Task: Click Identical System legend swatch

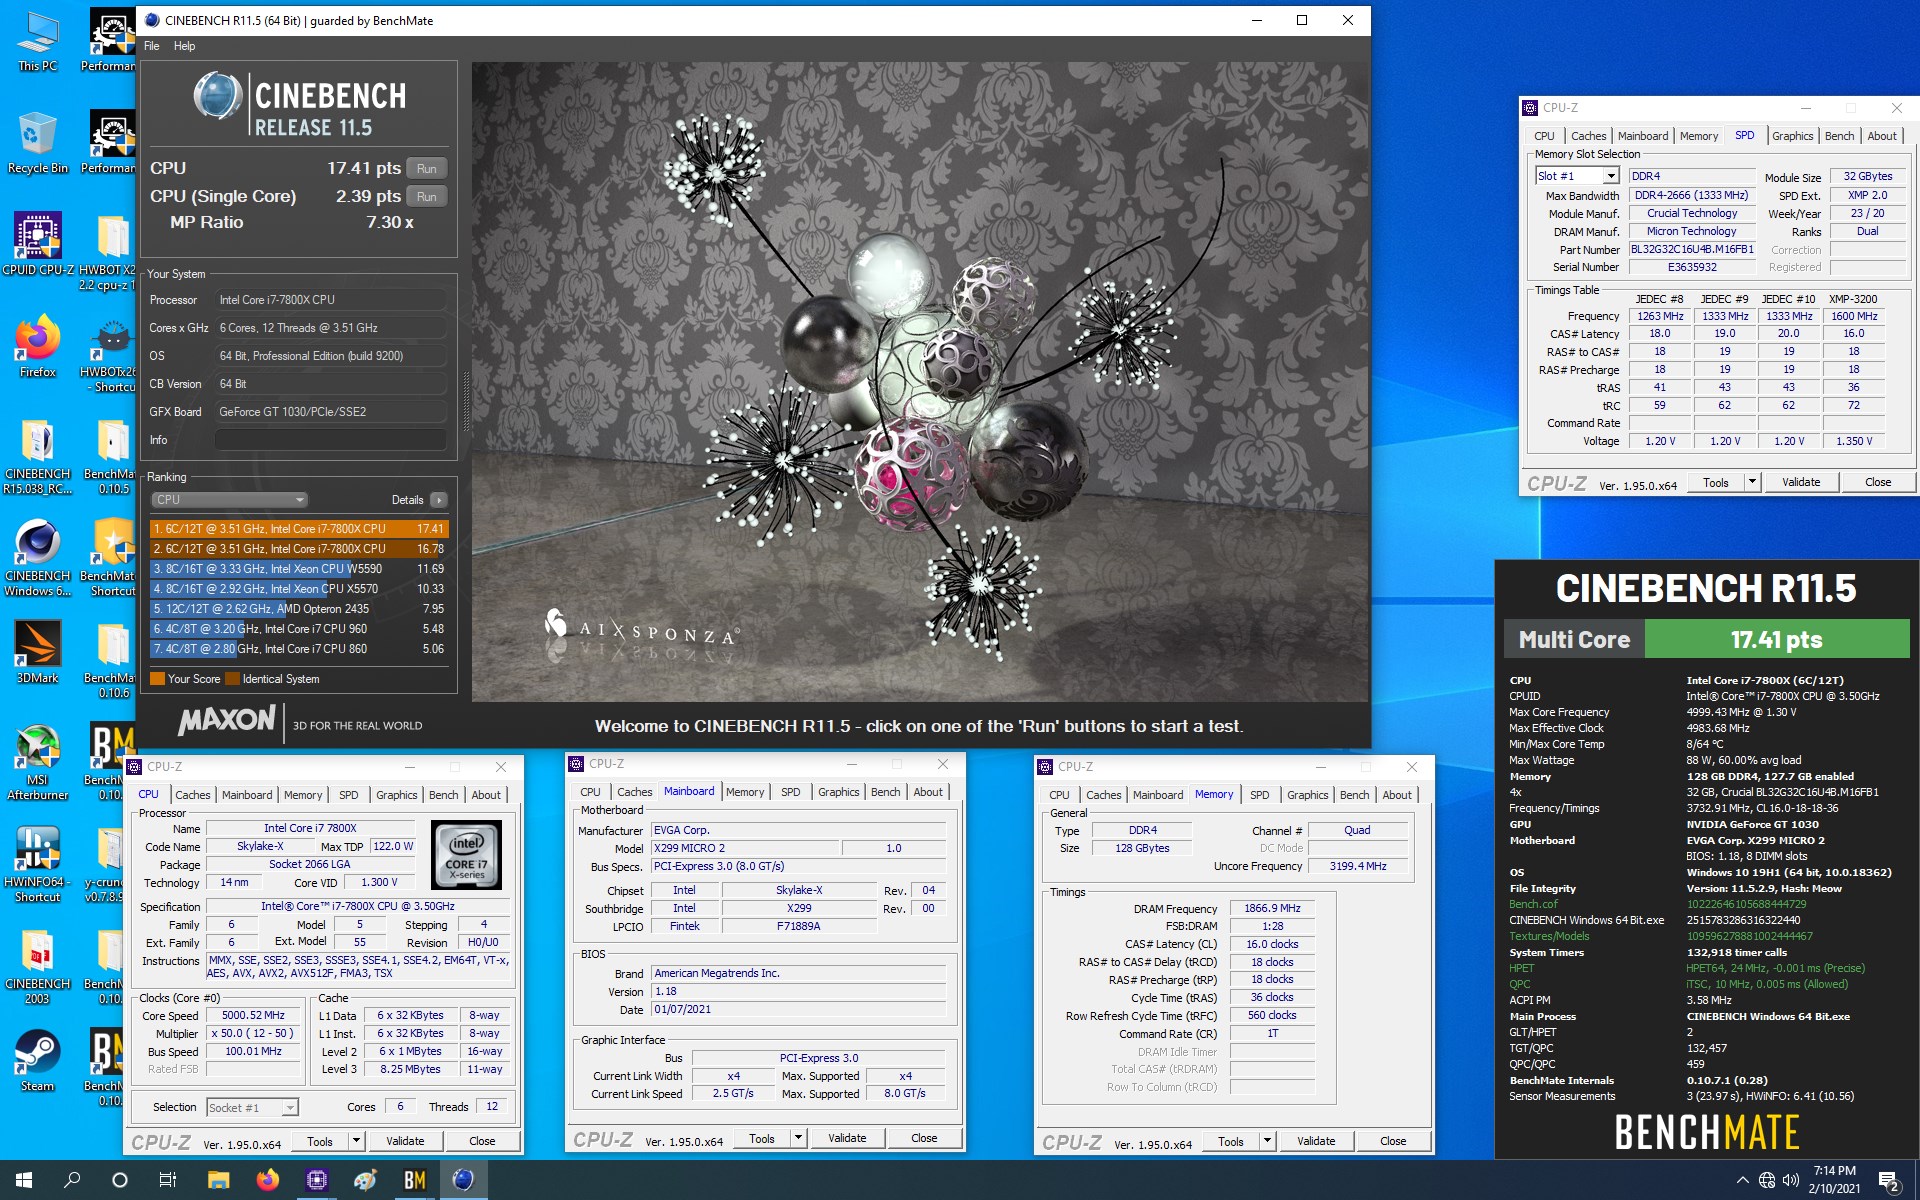Action: tap(233, 679)
